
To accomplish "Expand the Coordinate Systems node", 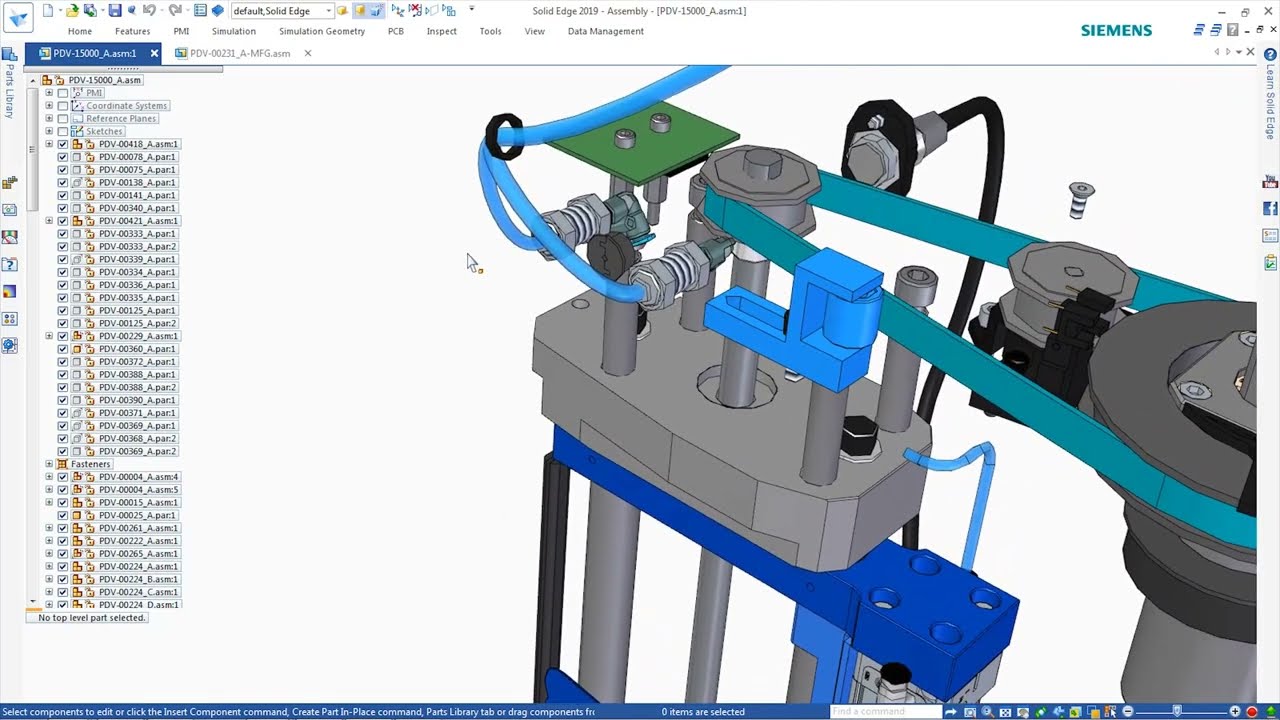I will [49, 106].
